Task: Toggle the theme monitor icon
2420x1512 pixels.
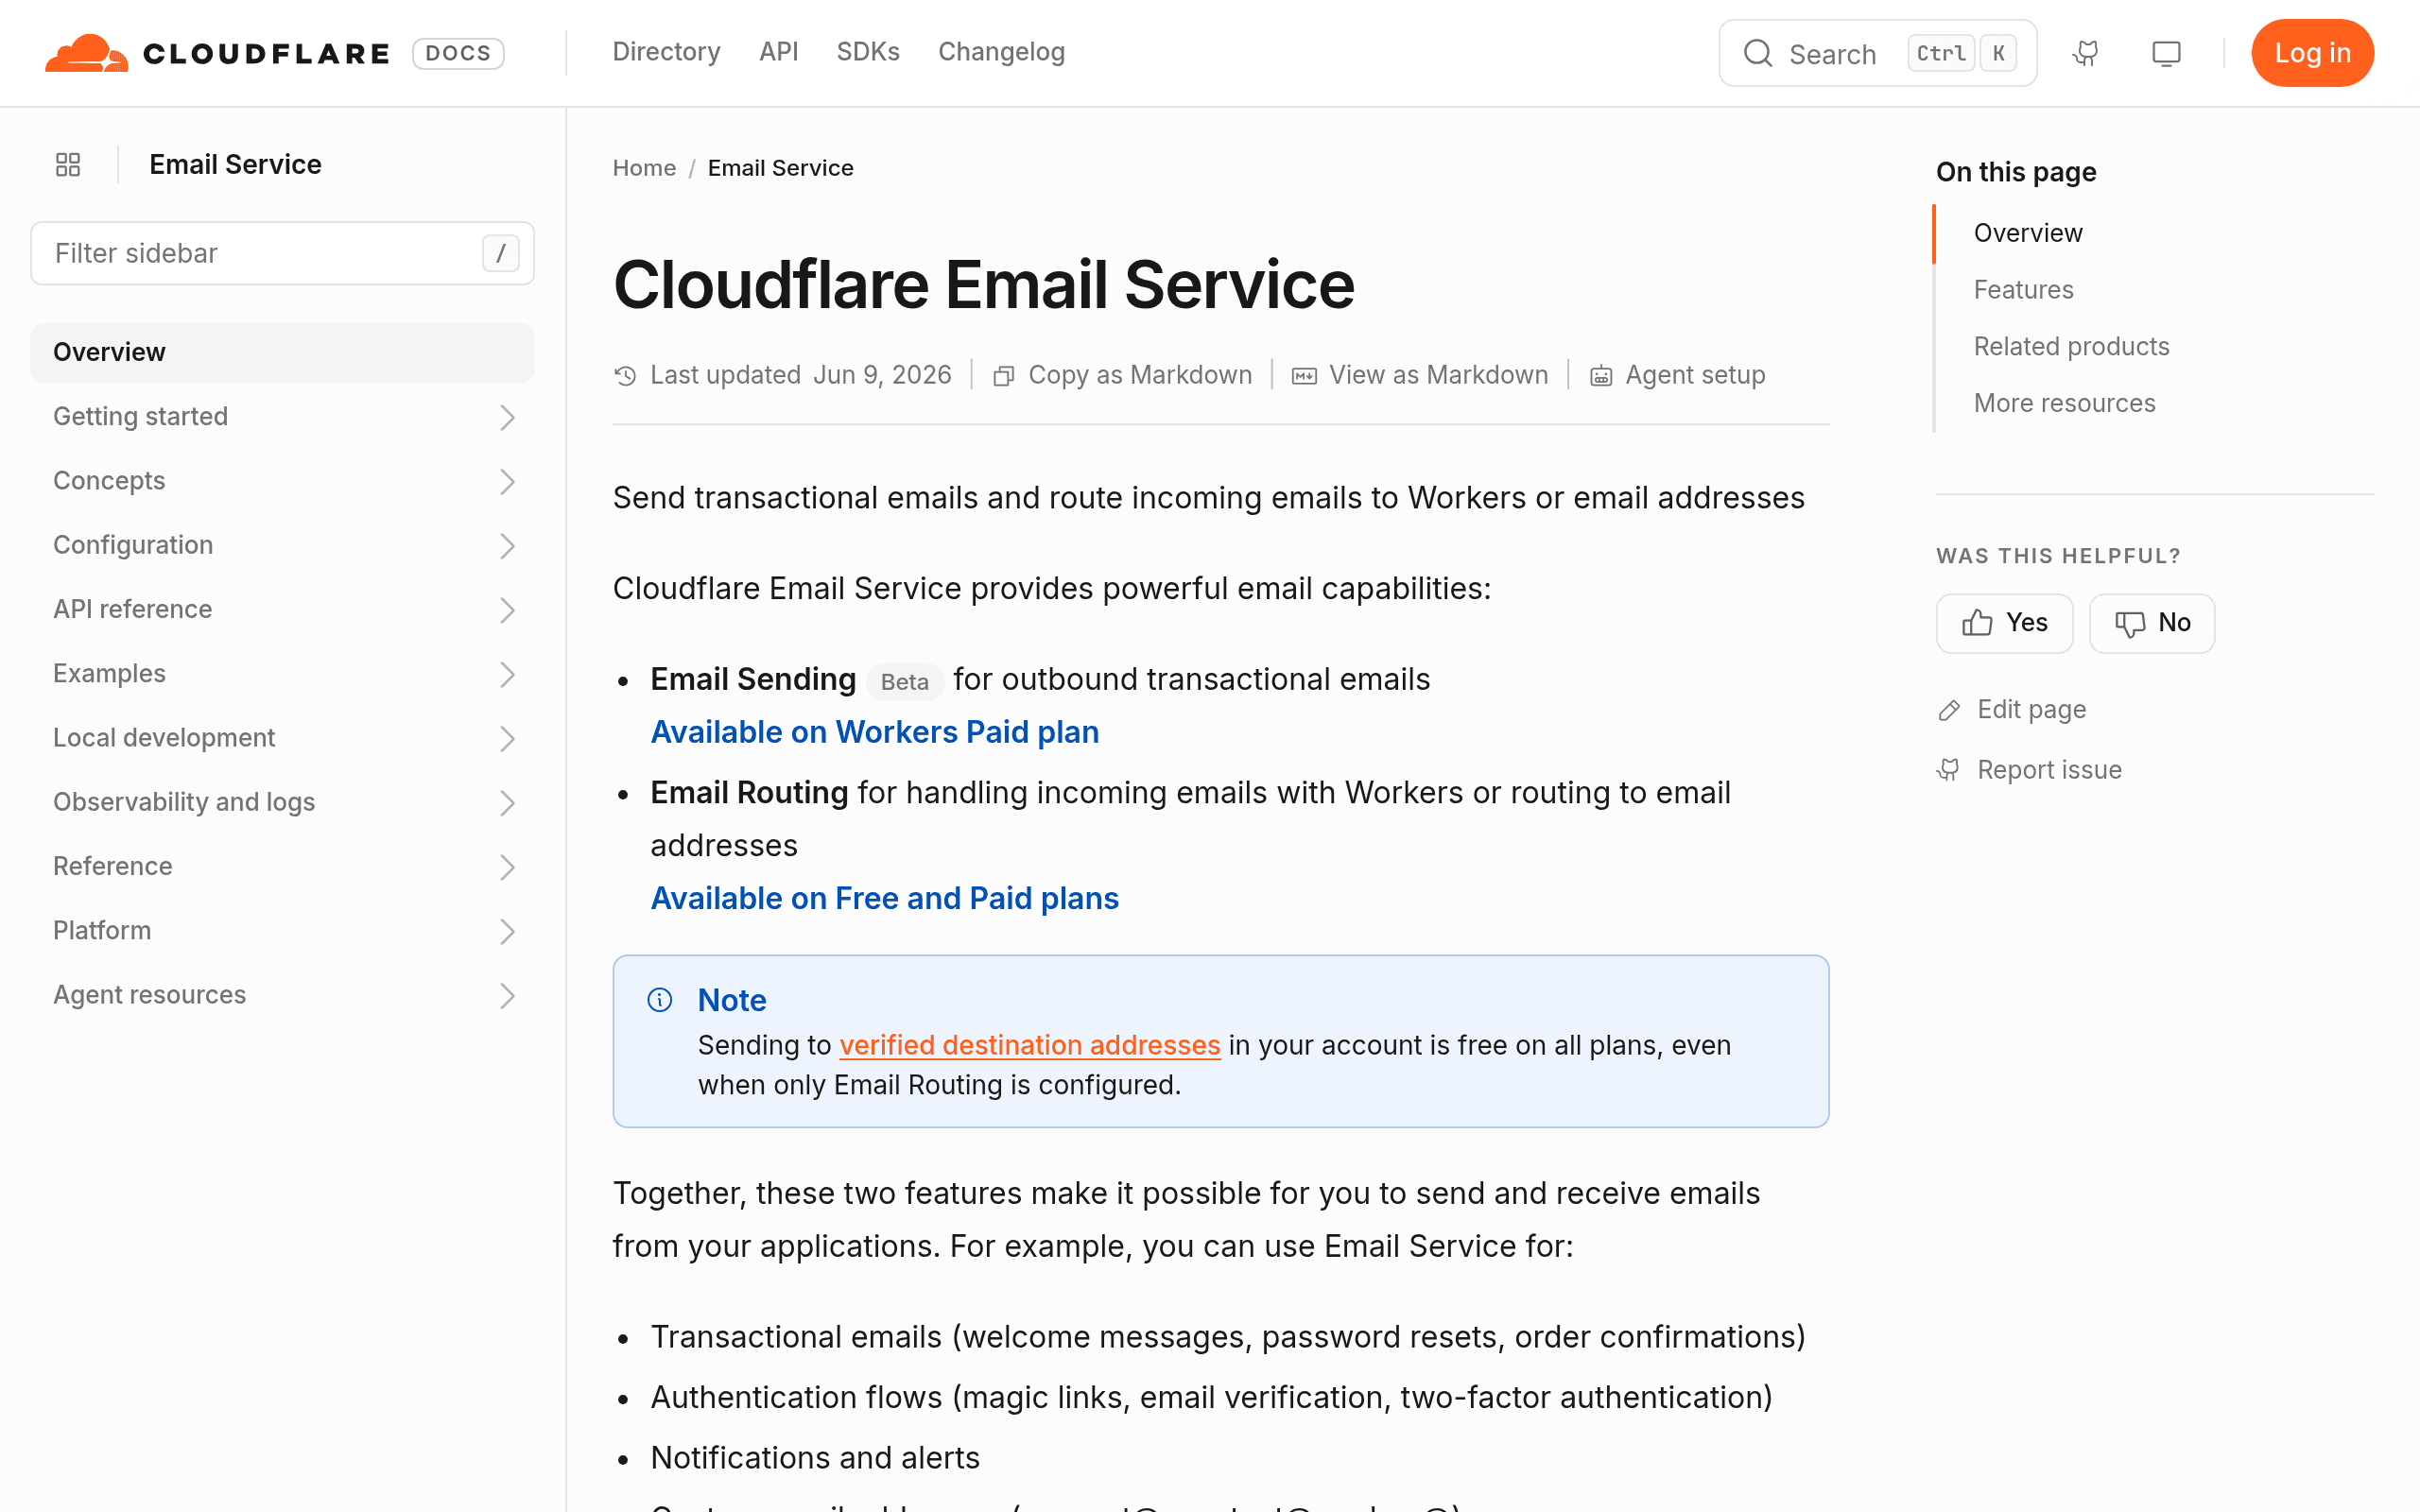Action: [2166, 53]
